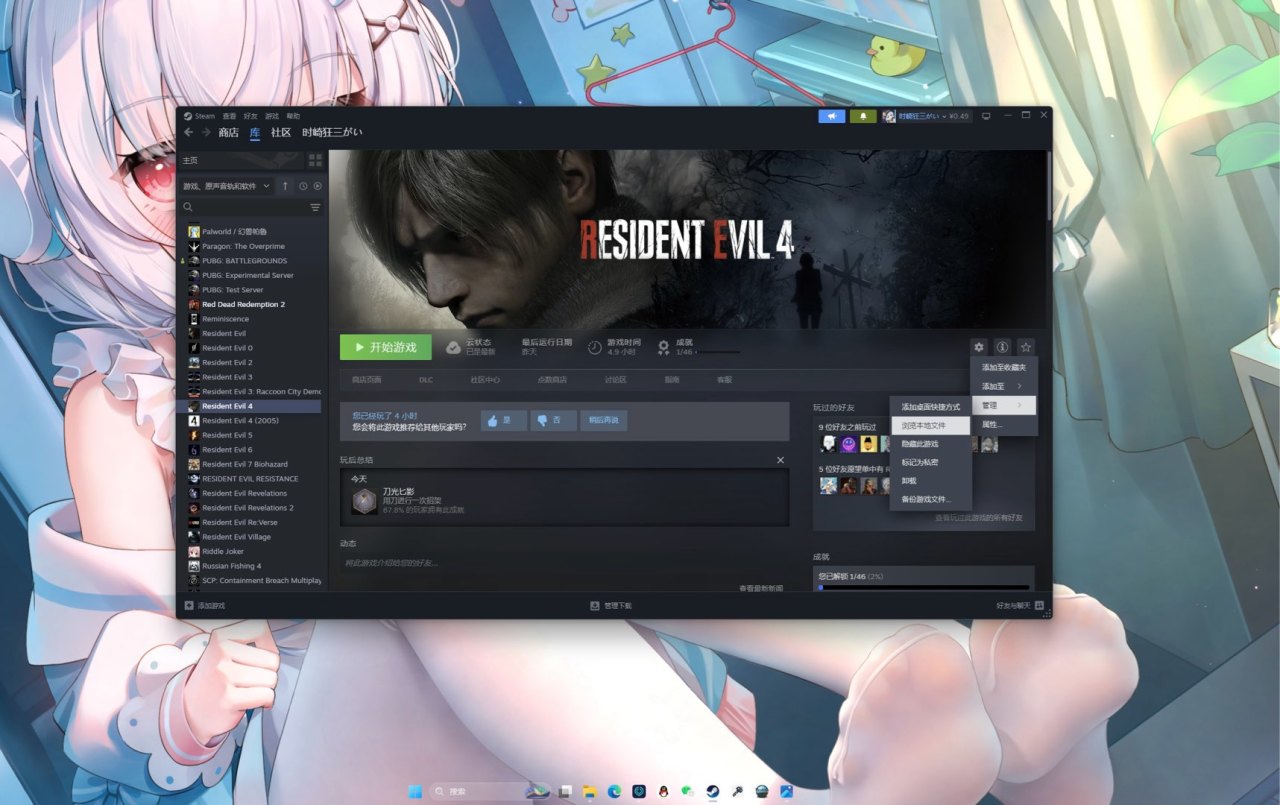Open File Explorer from the taskbar
The image size is (1280, 805).
(590, 791)
